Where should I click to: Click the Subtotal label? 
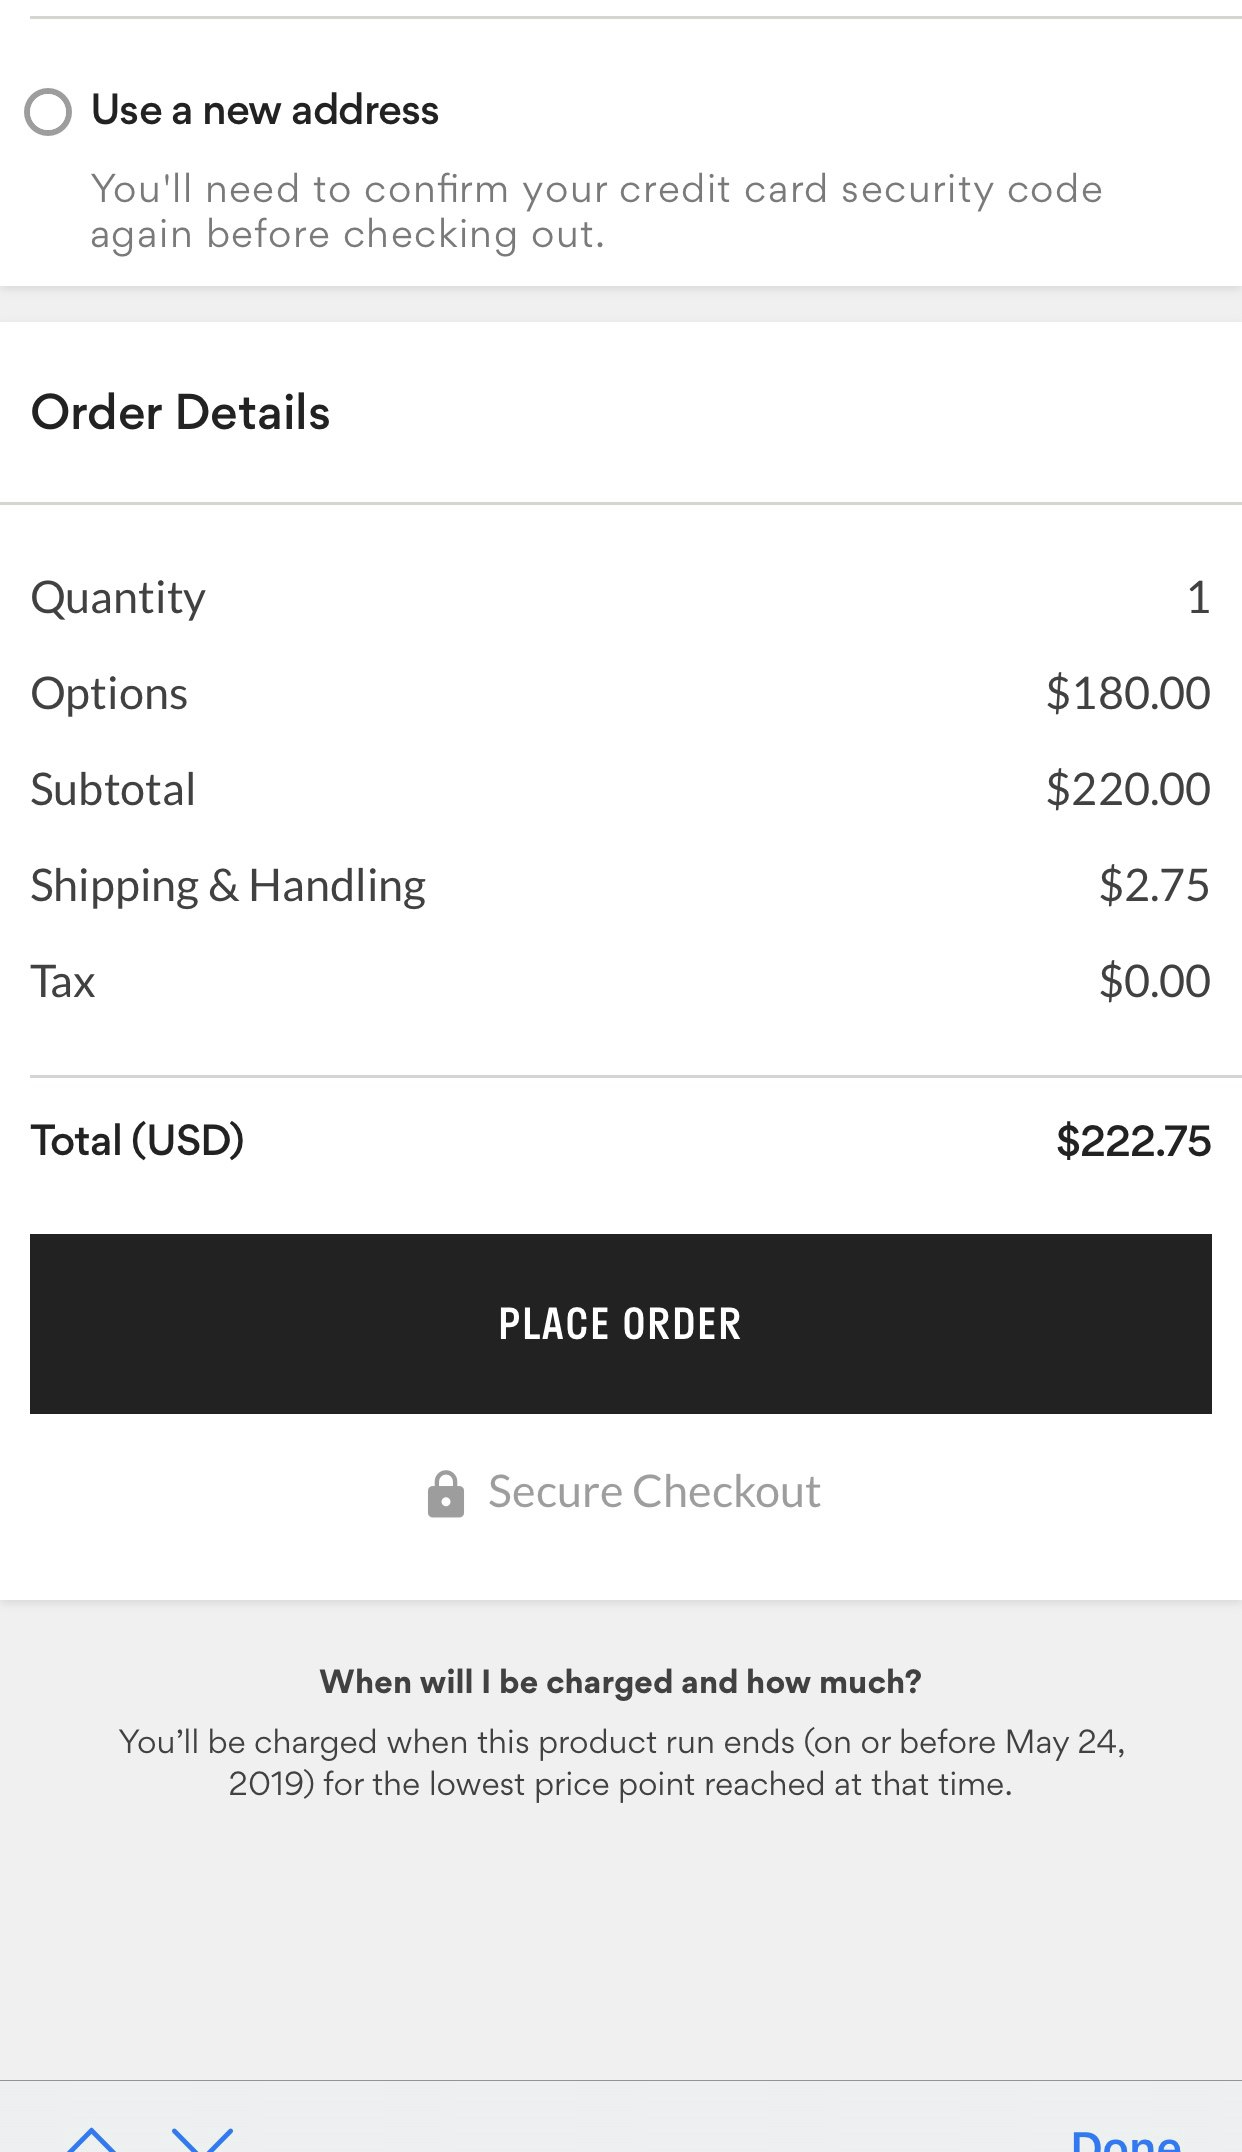(113, 790)
